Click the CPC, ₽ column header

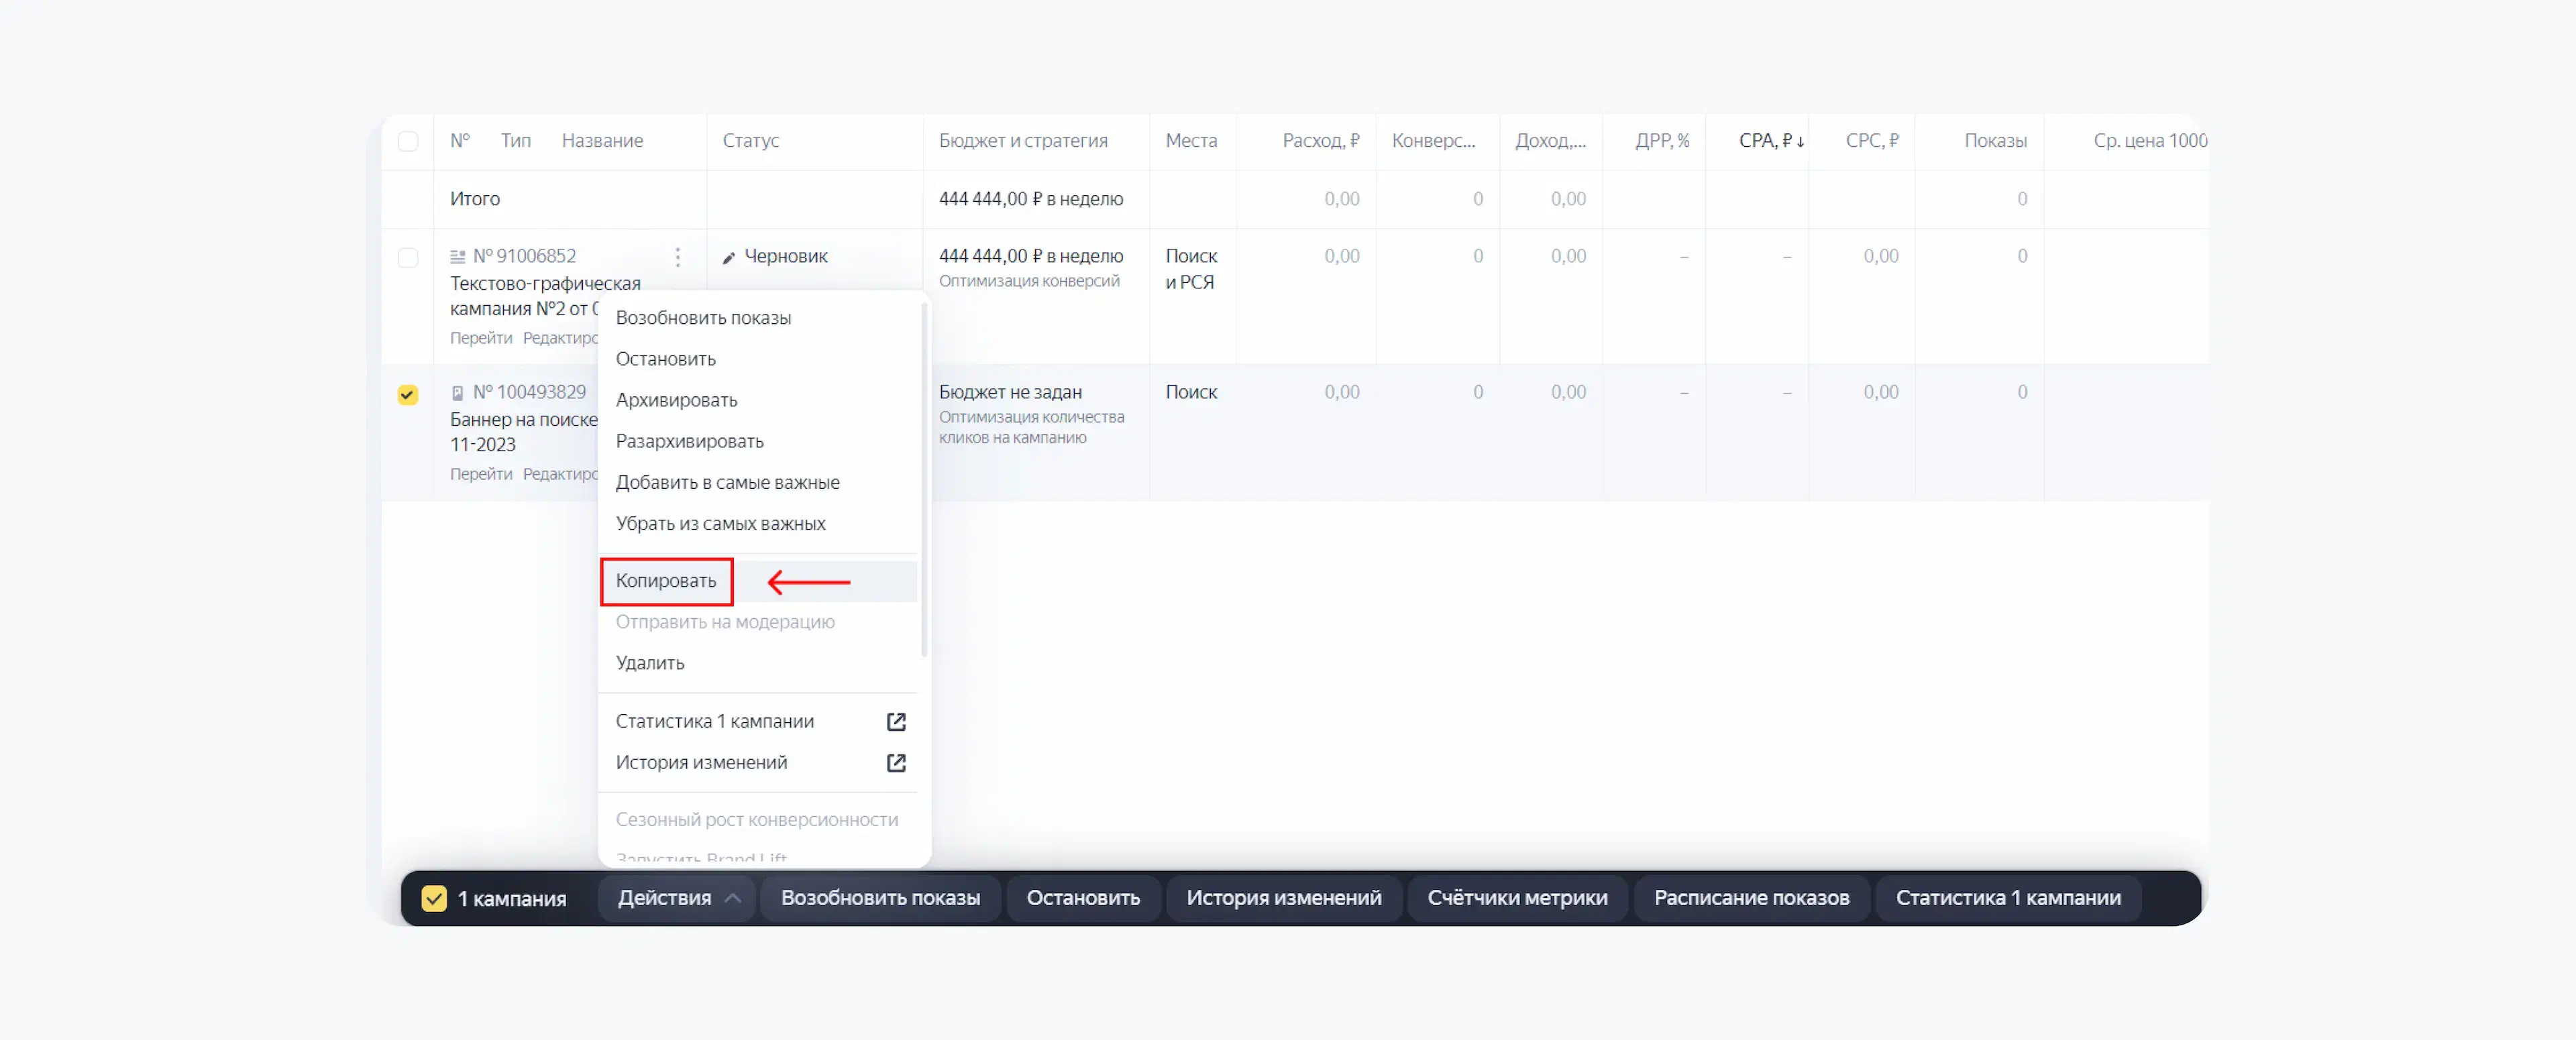[x=1872, y=141]
